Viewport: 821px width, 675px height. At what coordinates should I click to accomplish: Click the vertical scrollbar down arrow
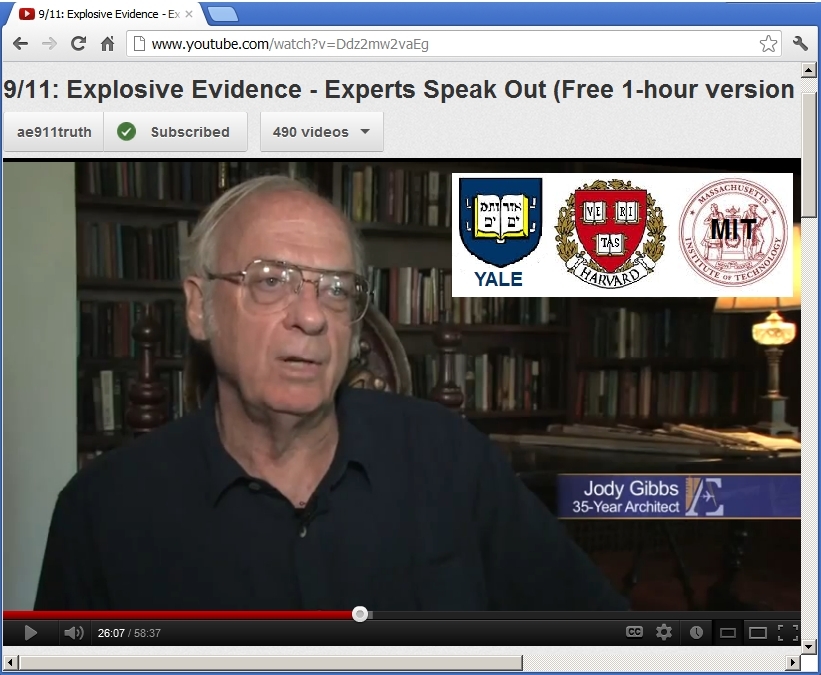(808, 647)
